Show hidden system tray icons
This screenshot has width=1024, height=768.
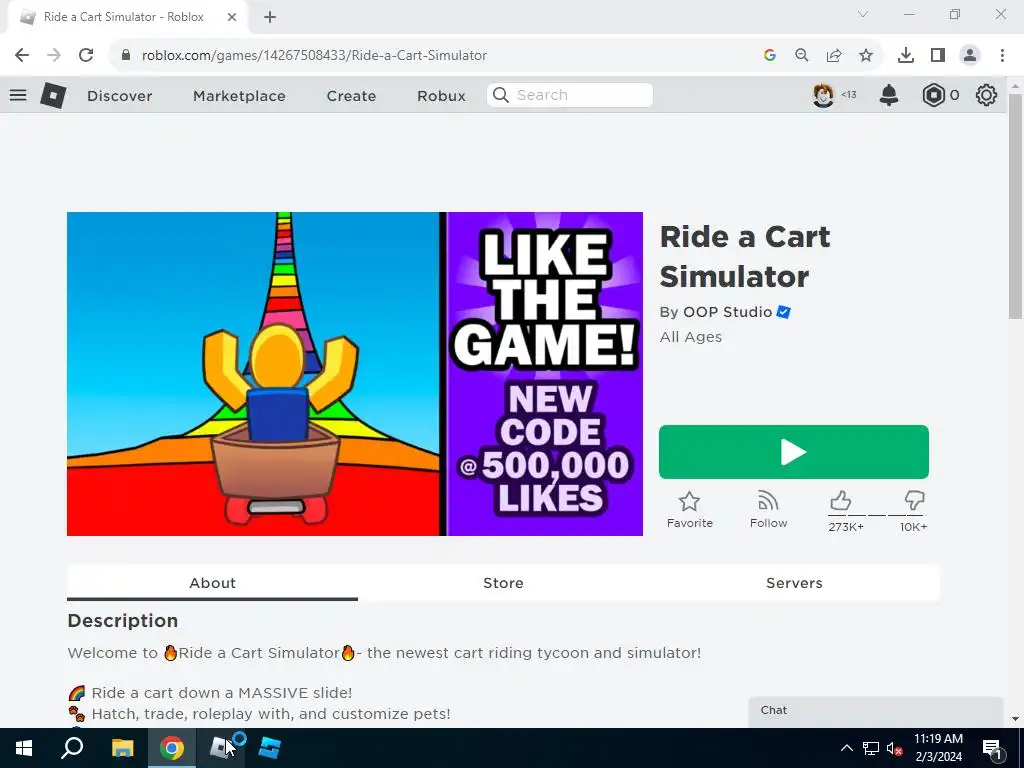pos(846,748)
